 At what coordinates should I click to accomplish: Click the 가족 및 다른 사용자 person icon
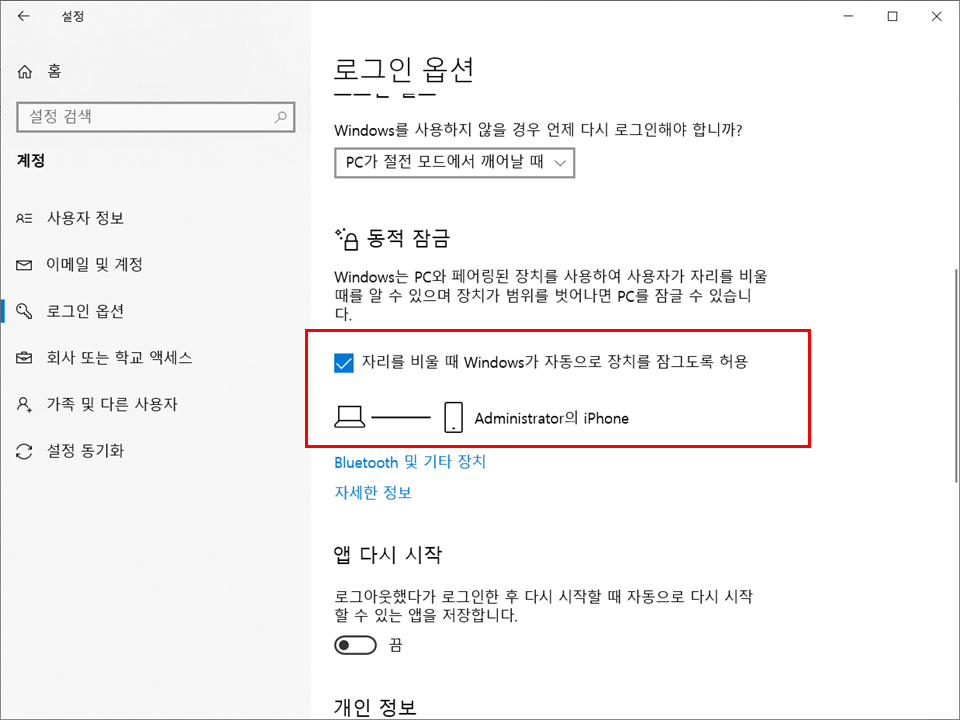coord(24,404)
